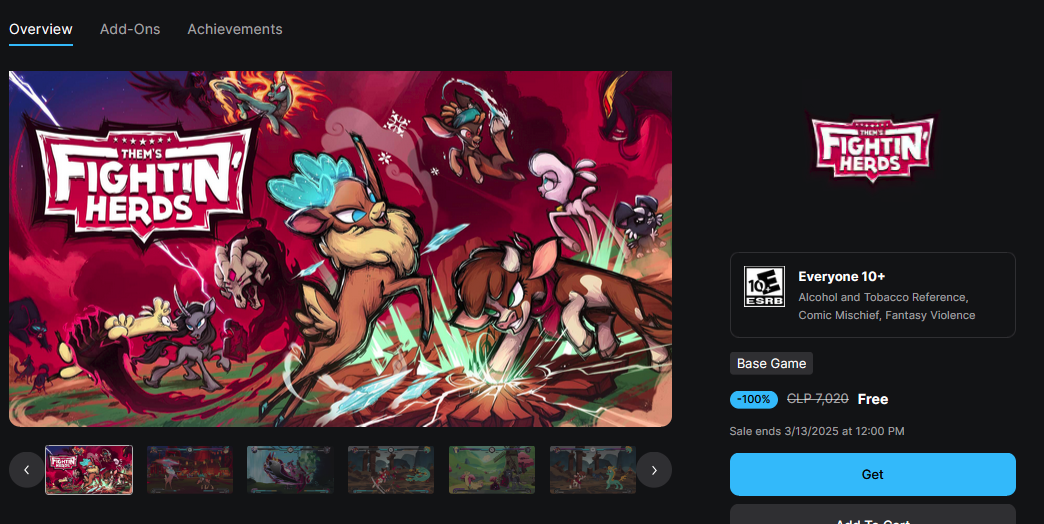Select the key art thumbnail with game logo
The height and width of the screenshot is (524, 1044).
pyautogui.click(x=89, y=470)
